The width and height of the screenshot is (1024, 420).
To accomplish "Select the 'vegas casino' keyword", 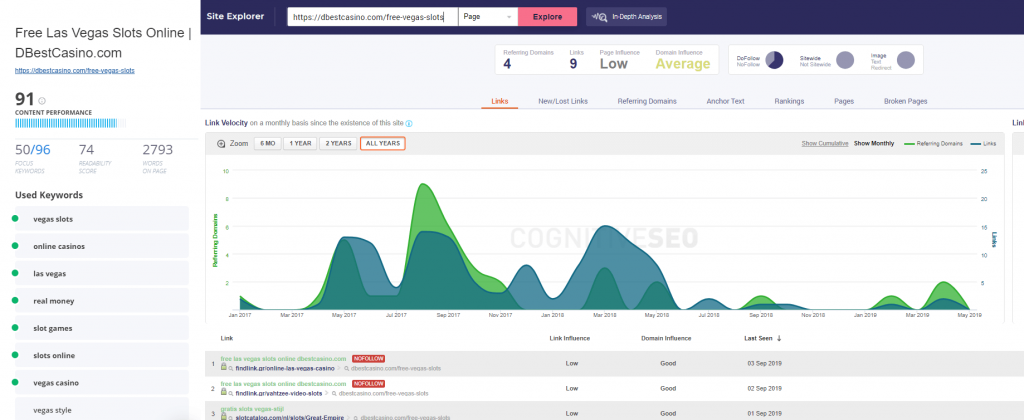I will tap(101, 383).
